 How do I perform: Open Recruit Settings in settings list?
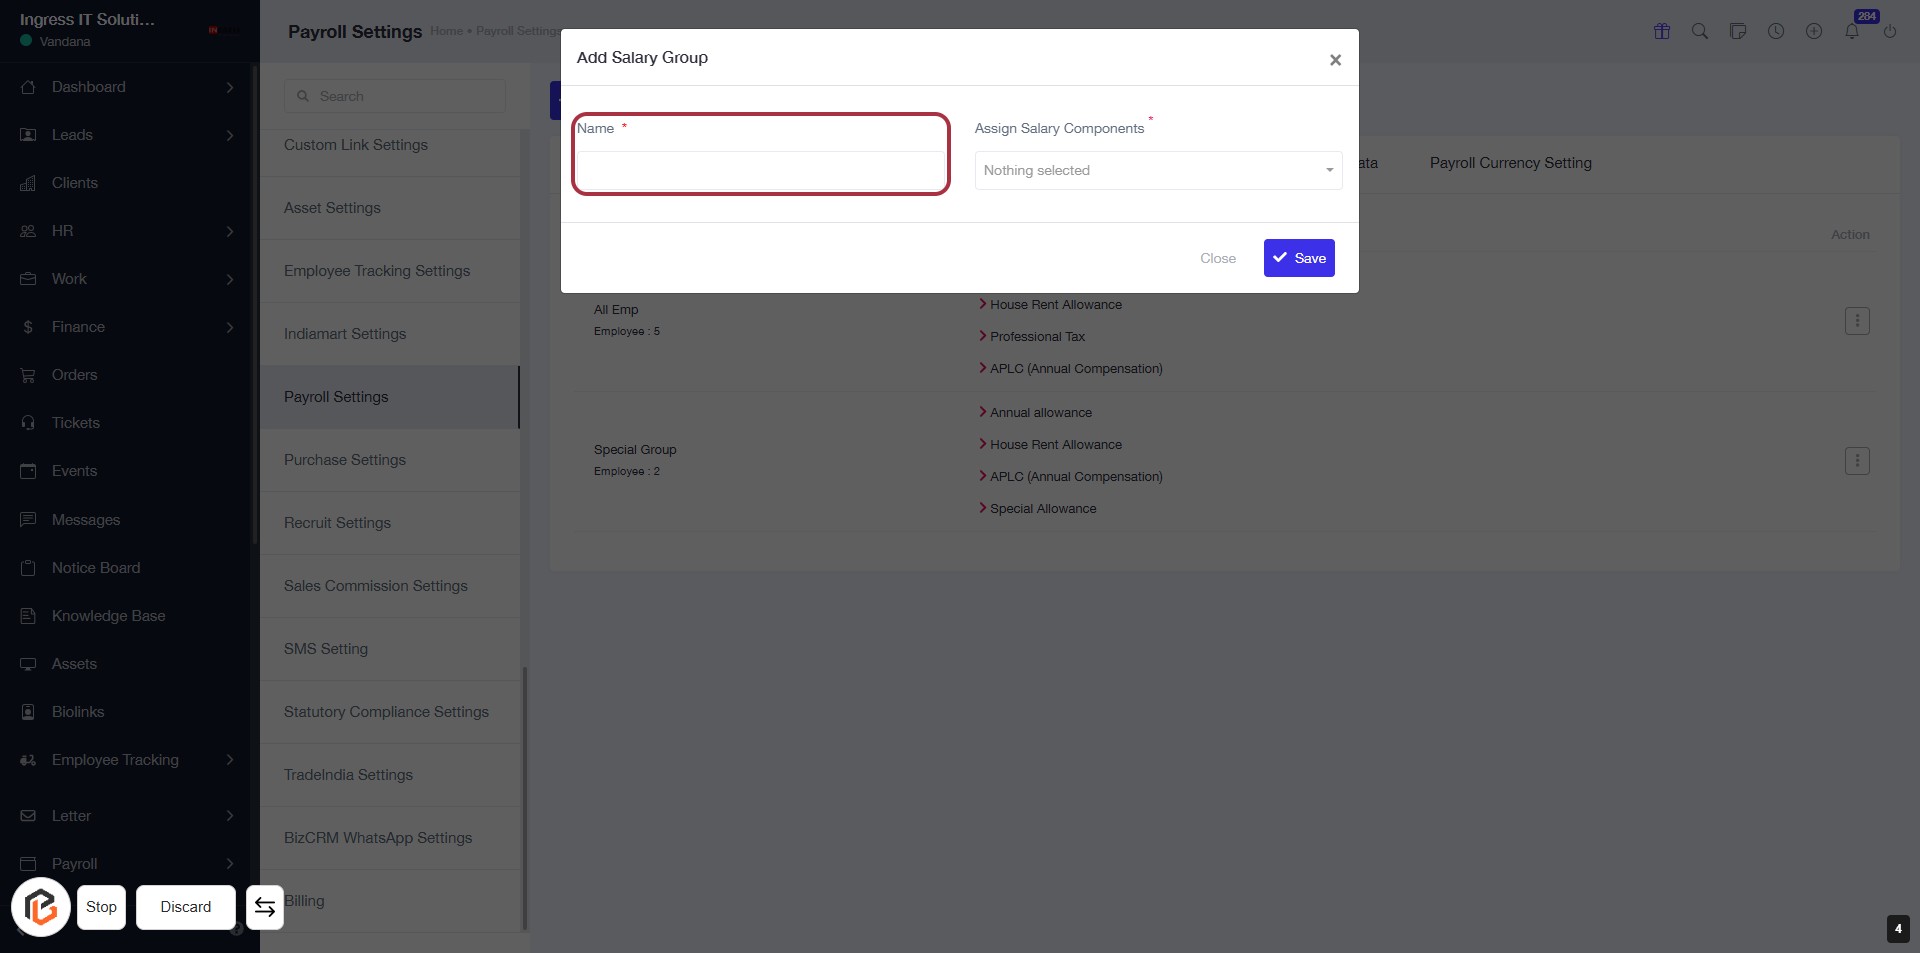[x=337, y=523]
